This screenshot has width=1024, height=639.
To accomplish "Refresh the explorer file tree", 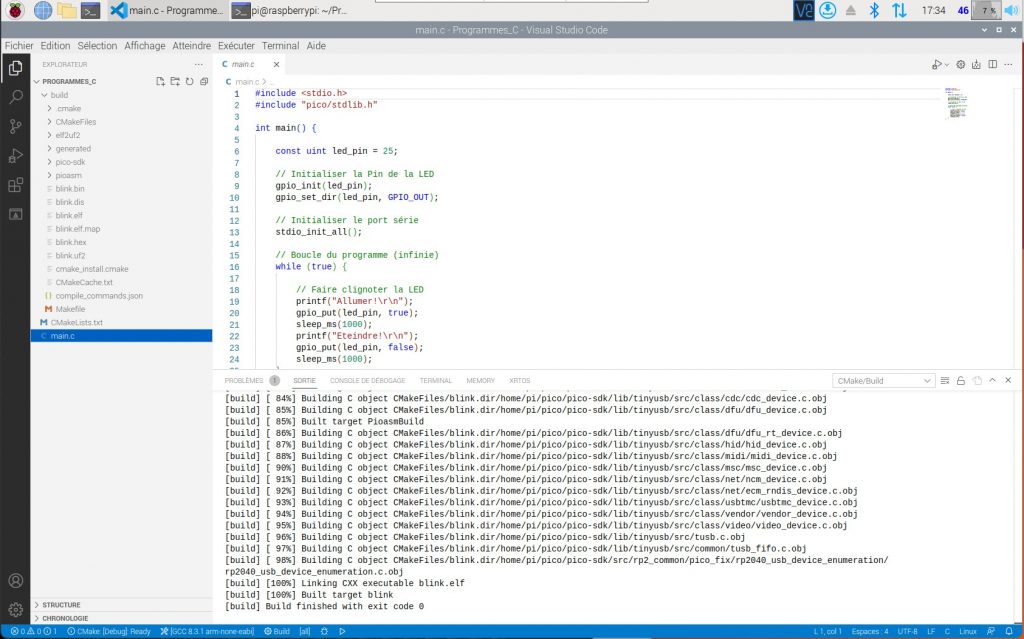I will coord(189,81).
